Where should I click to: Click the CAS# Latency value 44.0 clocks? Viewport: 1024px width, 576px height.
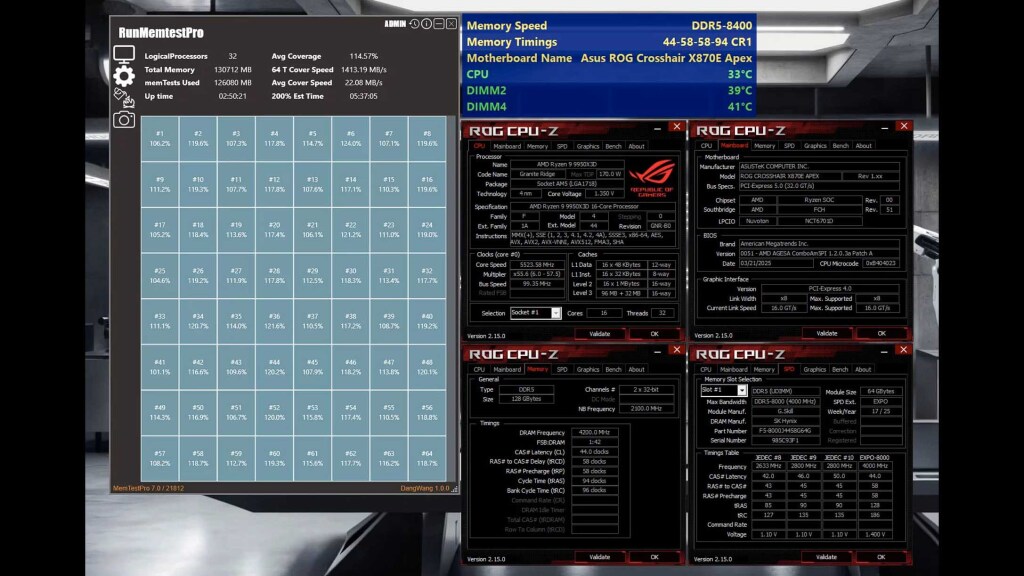[594, 452]
